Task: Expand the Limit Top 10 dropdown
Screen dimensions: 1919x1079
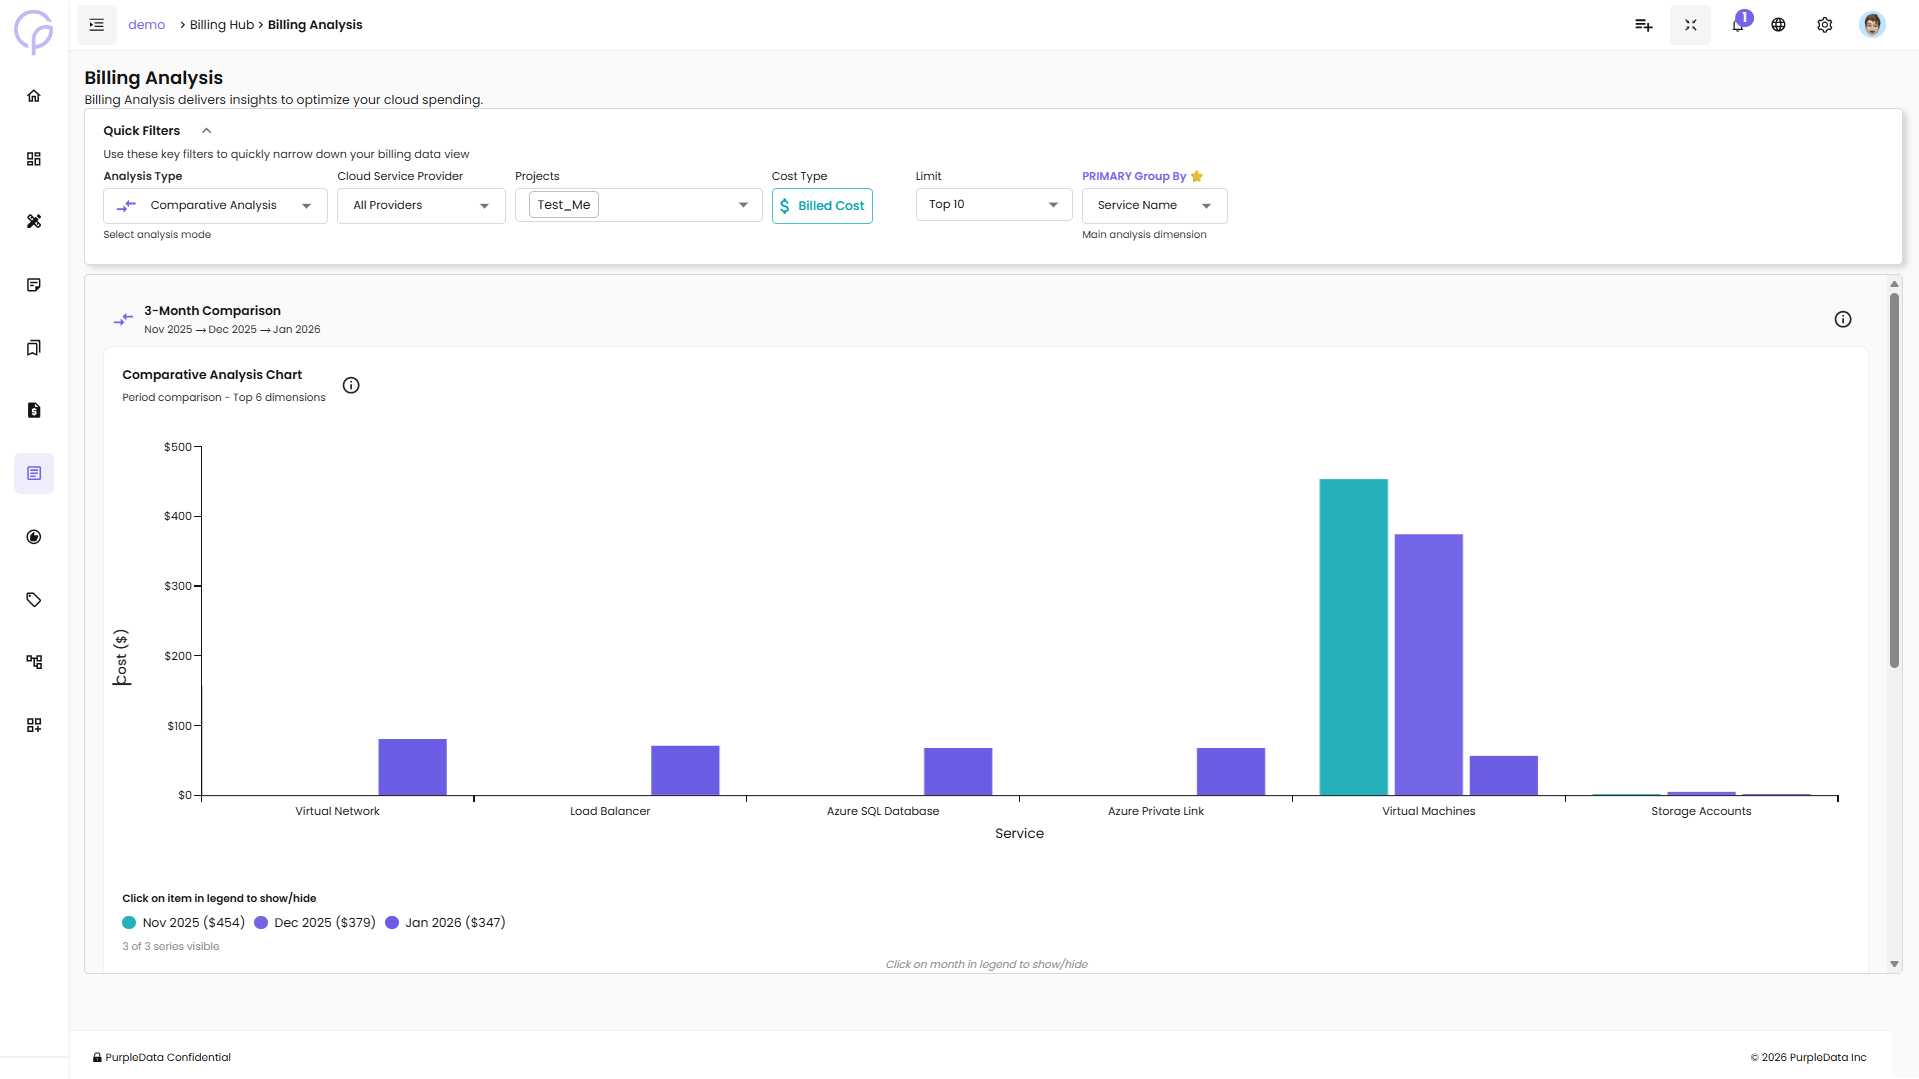Action: (x=993, y=205)
